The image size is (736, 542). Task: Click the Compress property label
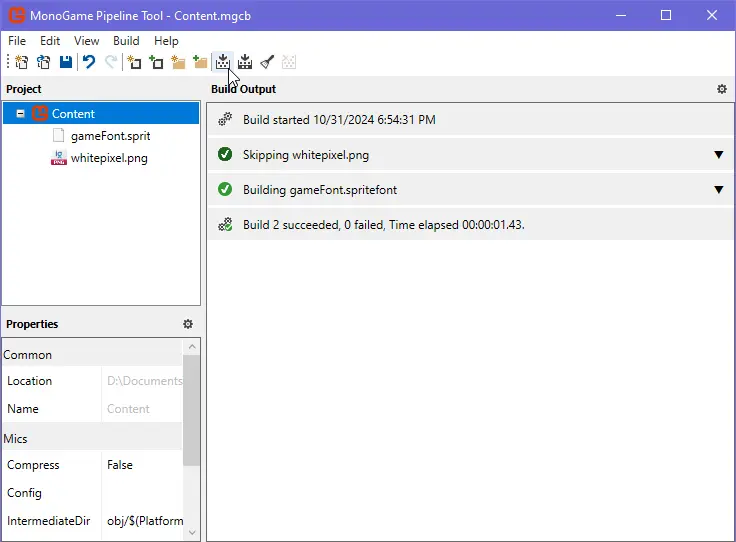pyautogui.click(x=33, y=465)
